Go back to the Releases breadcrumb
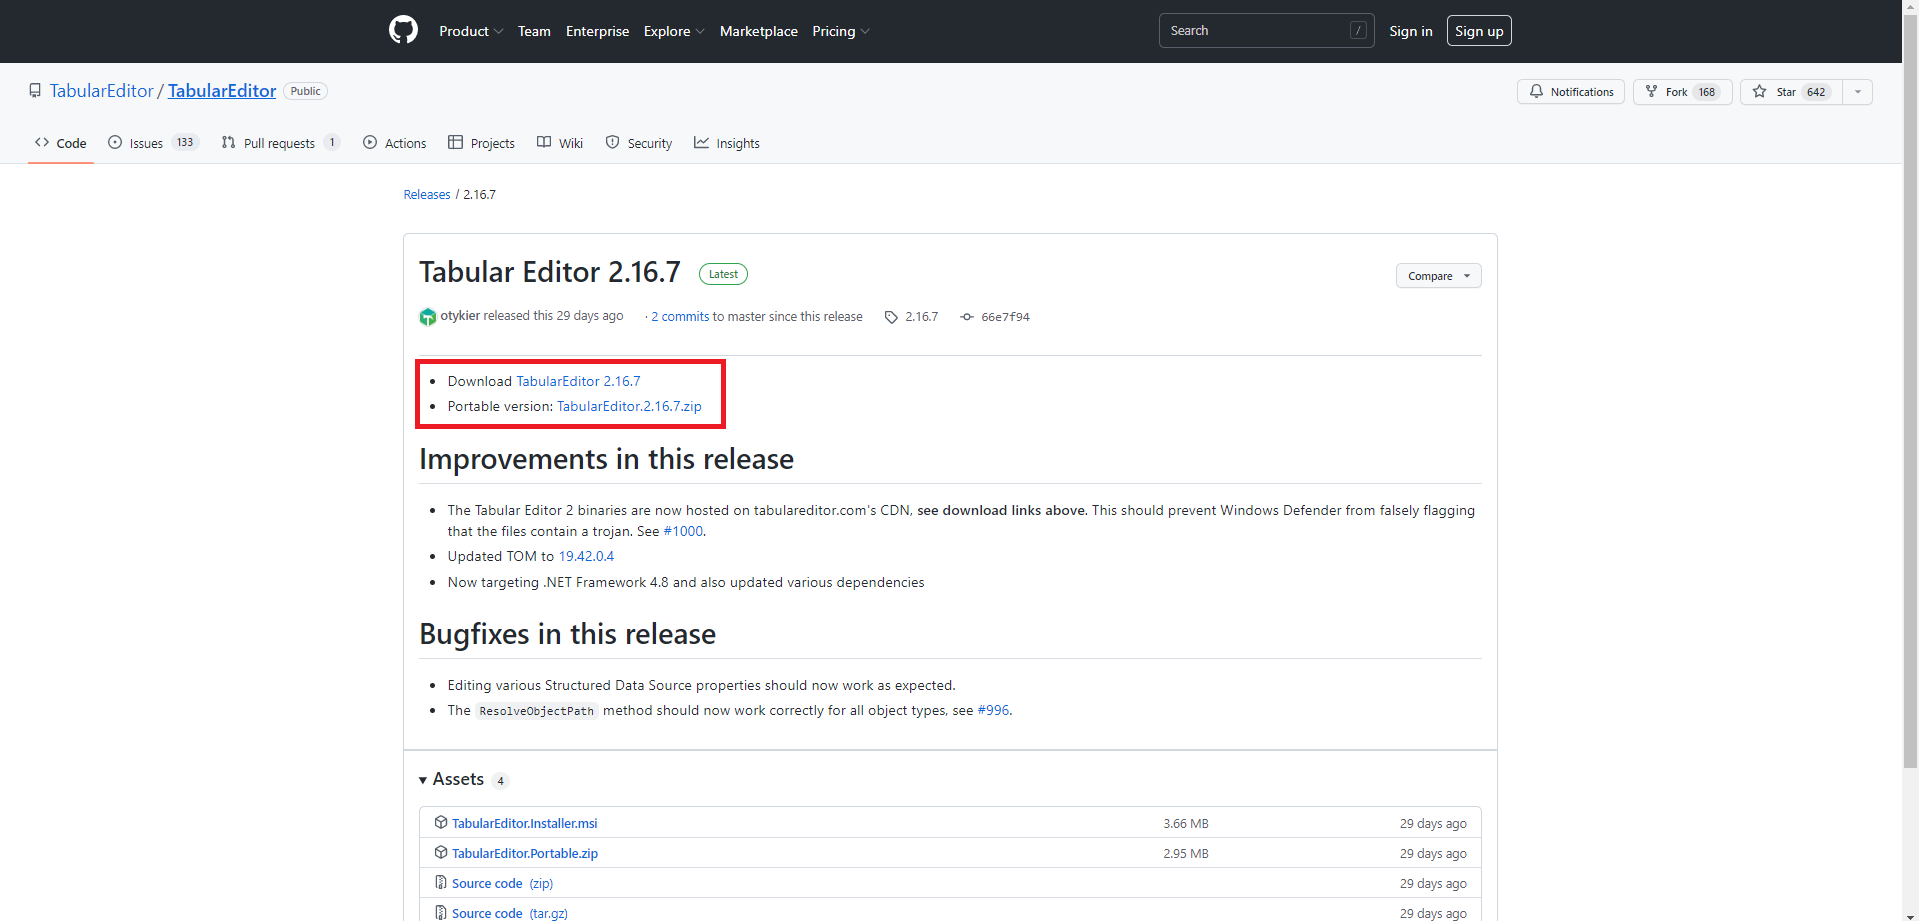Screen dimensions: 1919x921 pos(427,195)
